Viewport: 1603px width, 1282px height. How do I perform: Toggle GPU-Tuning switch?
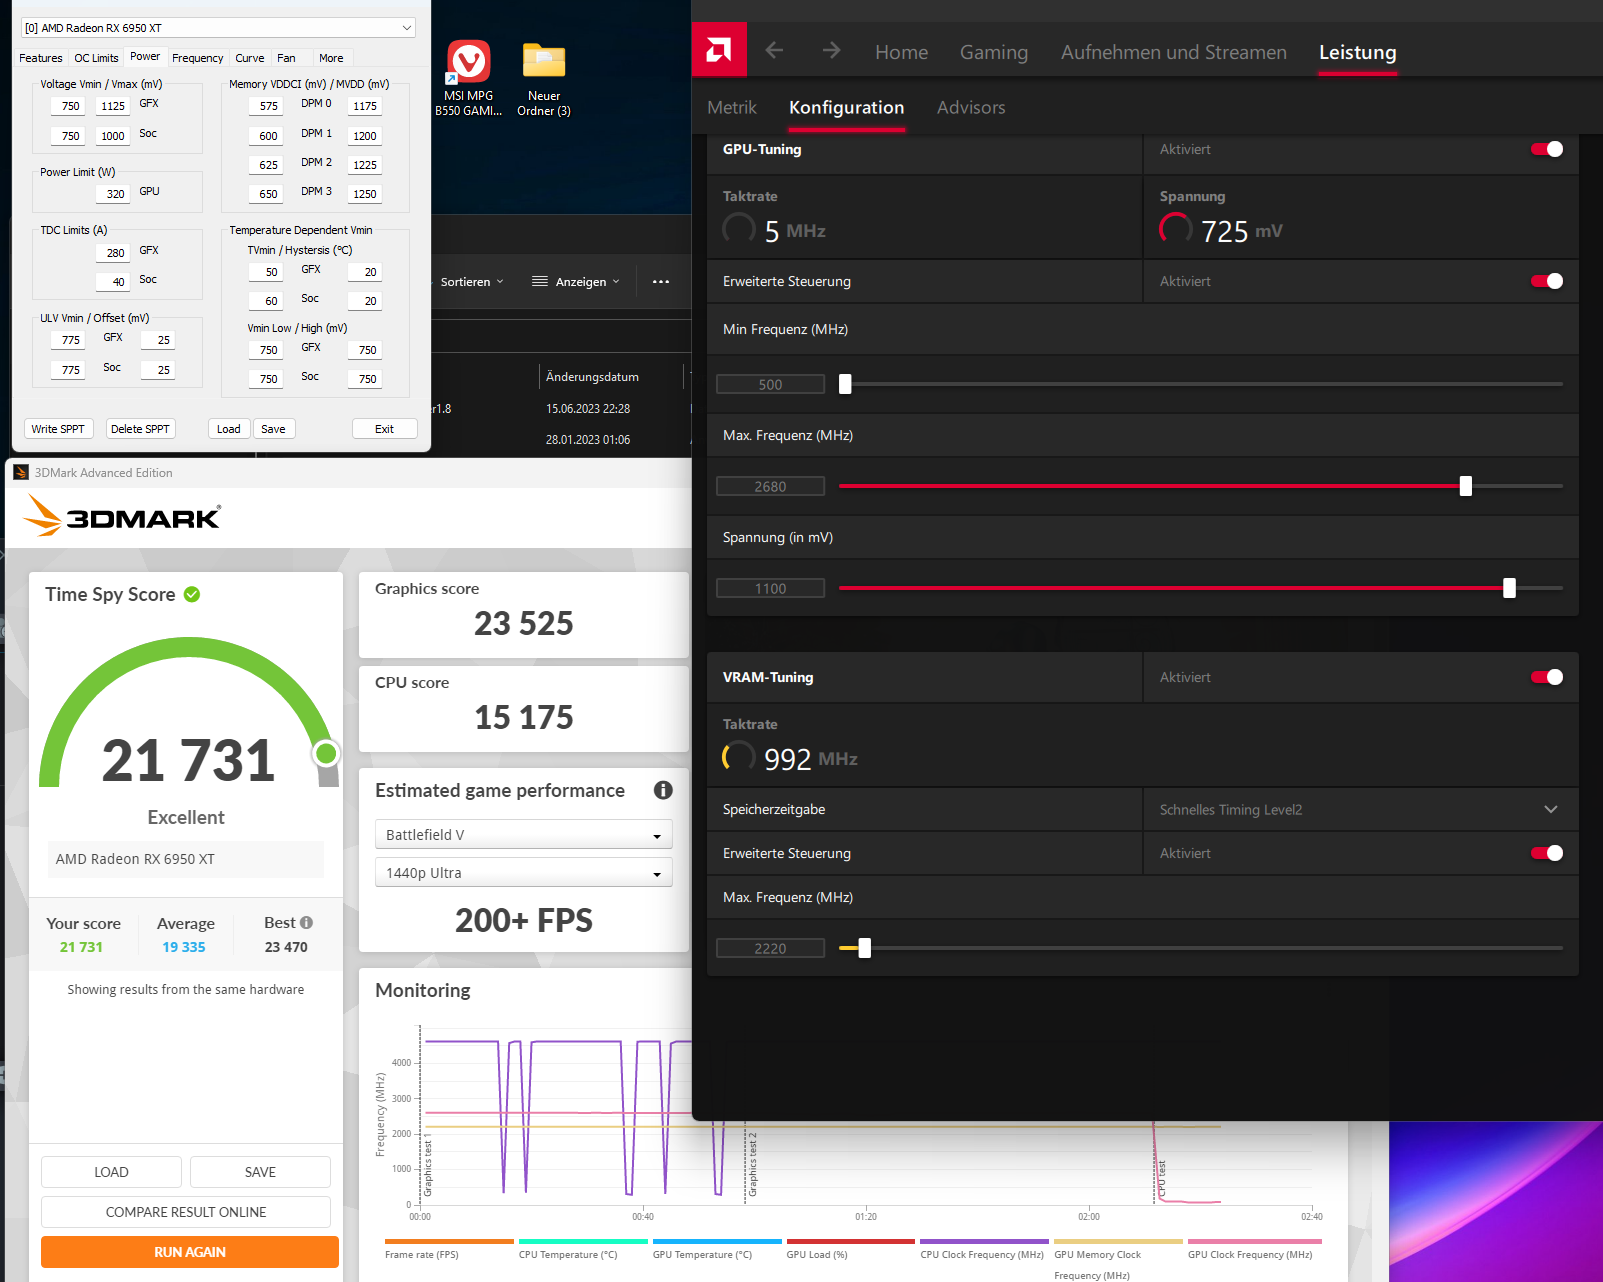click(1547, 149)
